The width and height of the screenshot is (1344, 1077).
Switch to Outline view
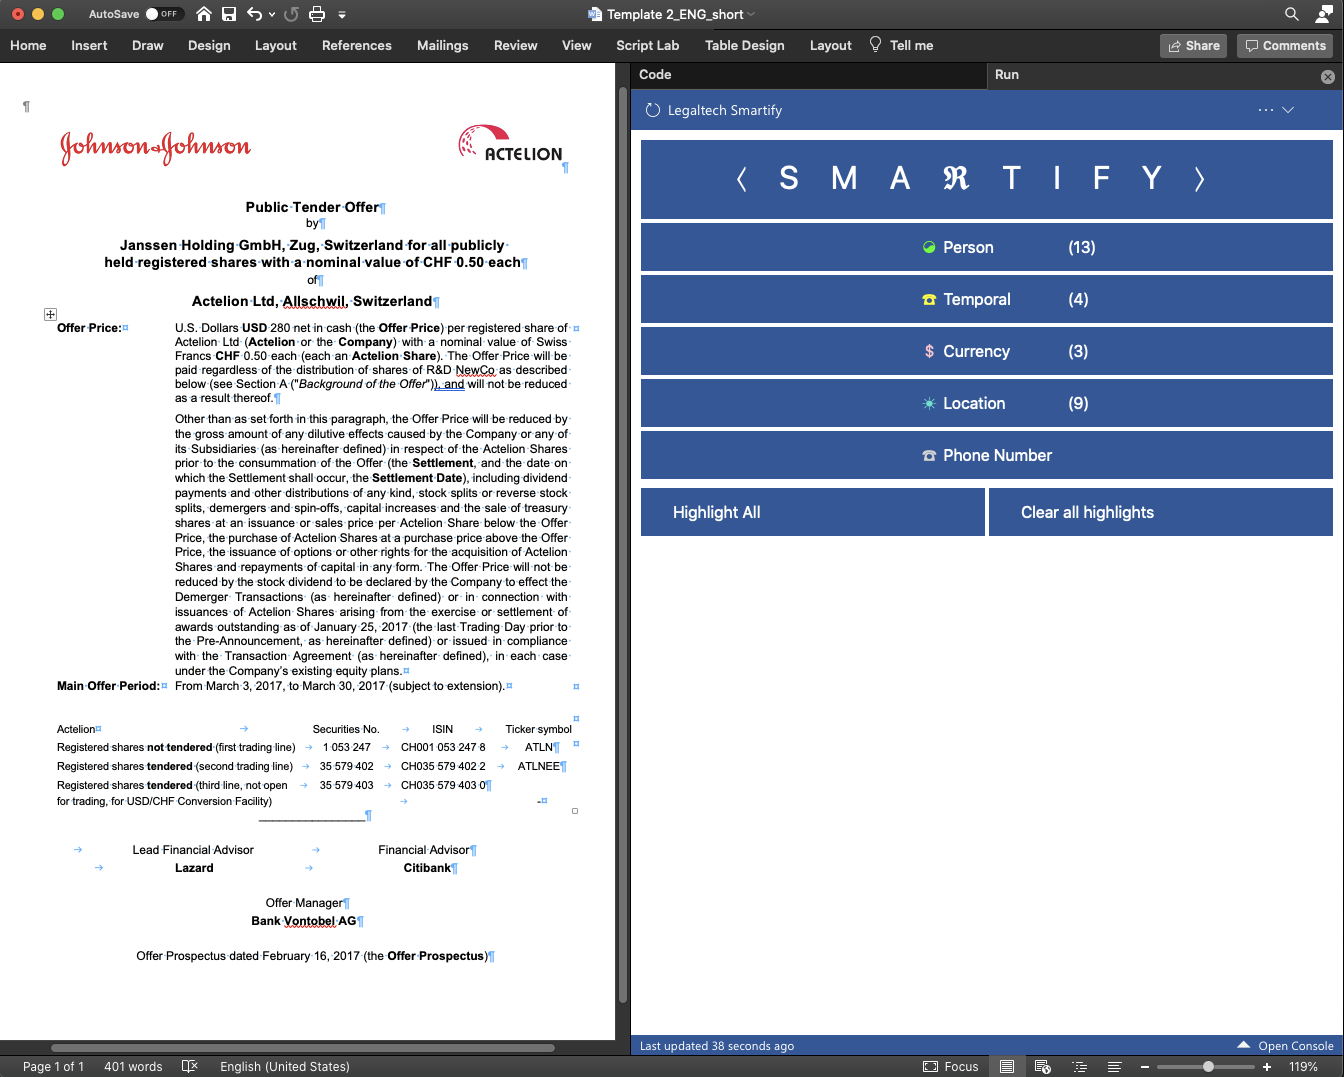tap(1079, 1066)
